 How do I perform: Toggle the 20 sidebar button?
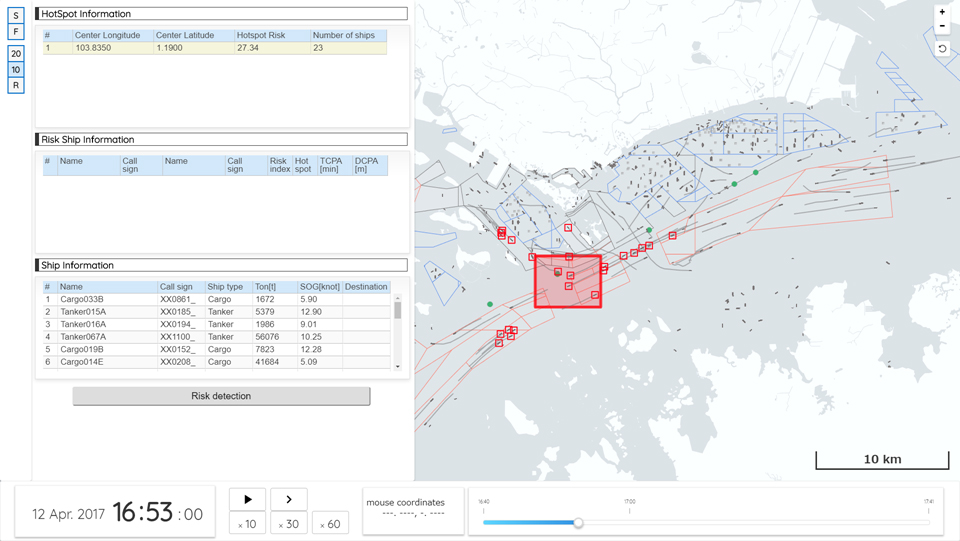tap(16, 54)
